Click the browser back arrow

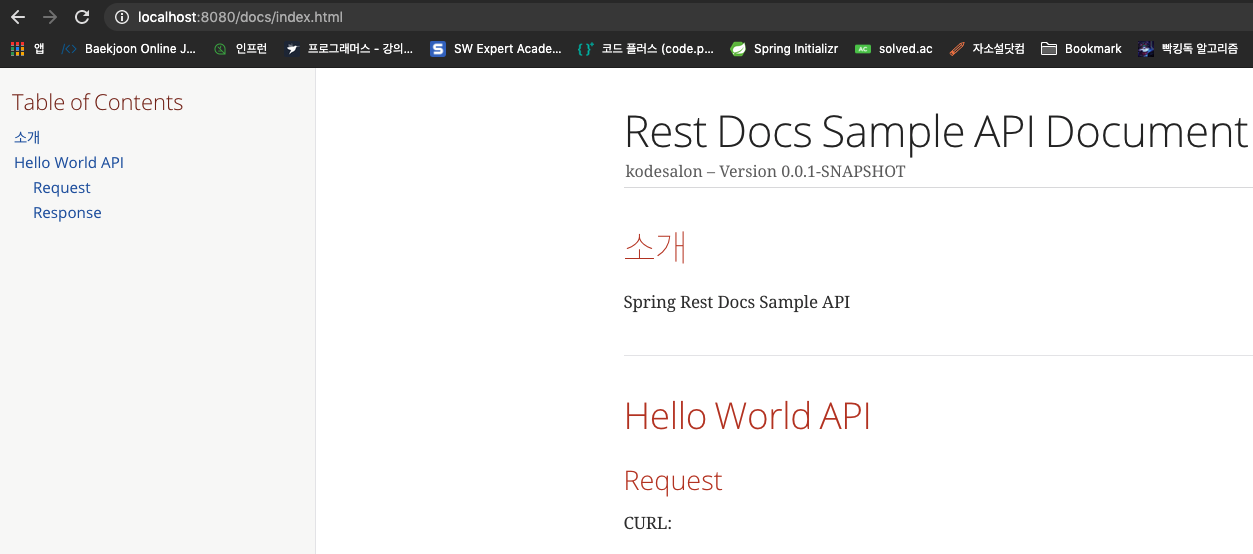click(x=18, y=17)
